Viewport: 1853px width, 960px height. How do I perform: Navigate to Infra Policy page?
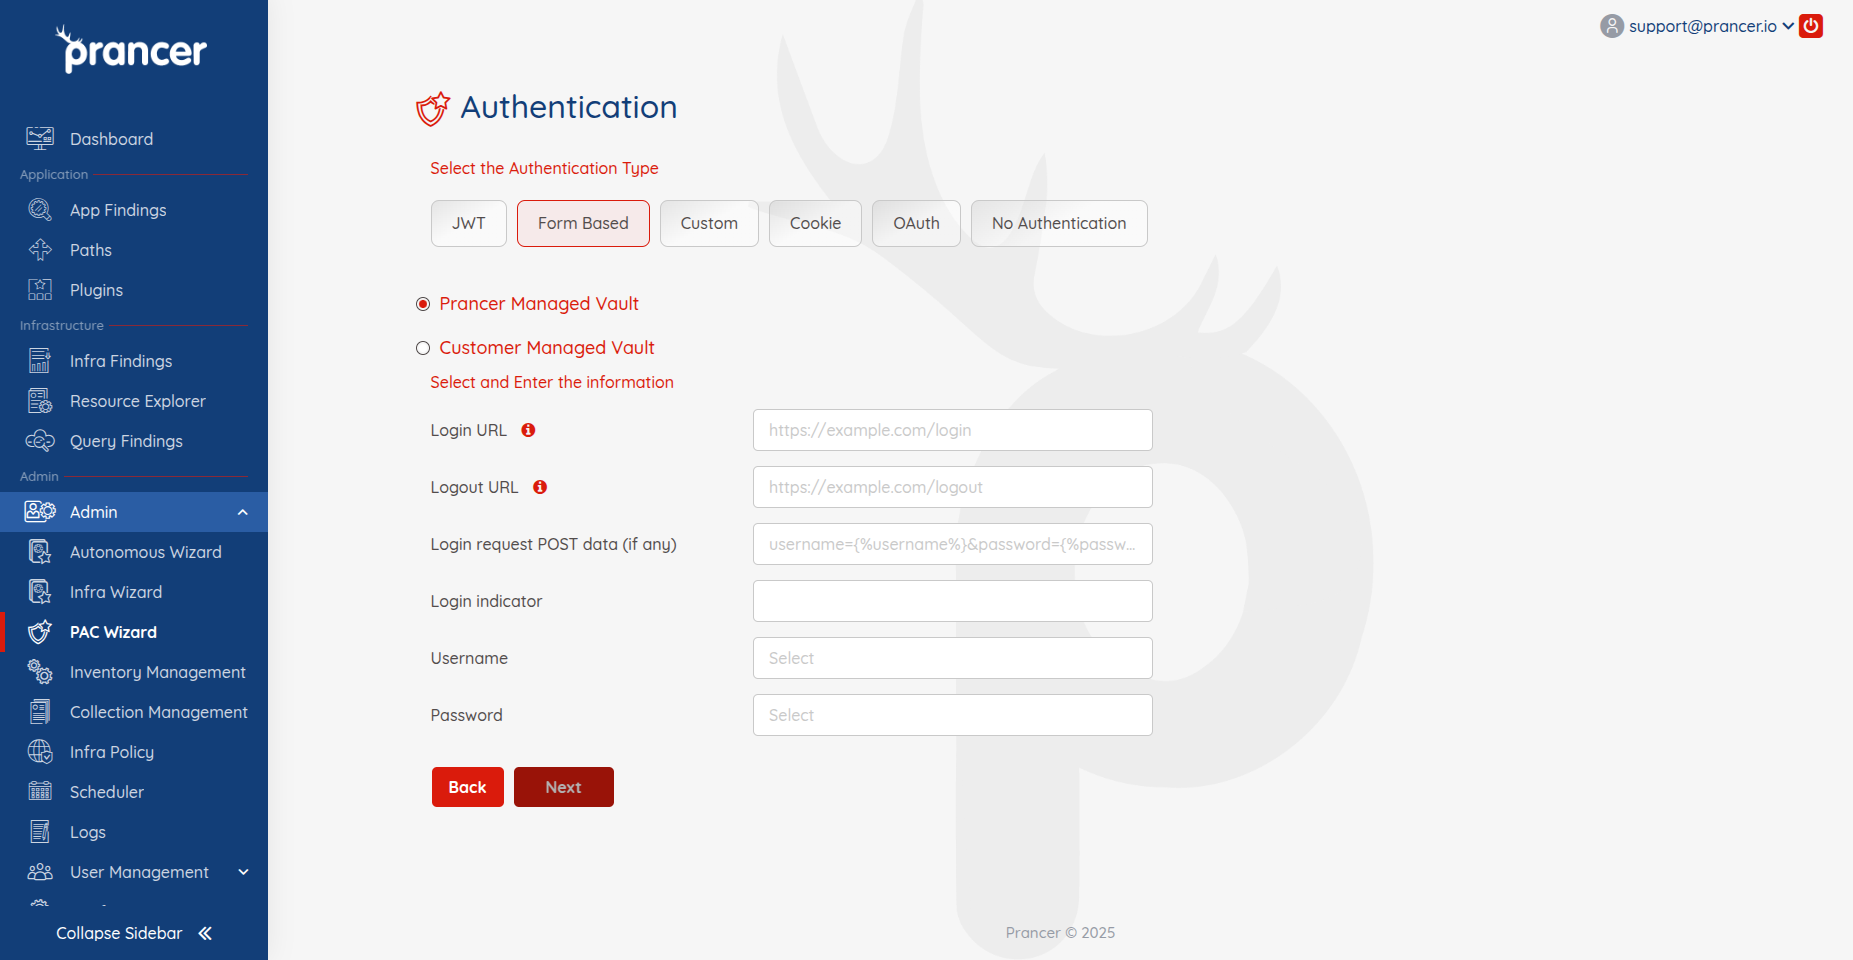point(112,752)
